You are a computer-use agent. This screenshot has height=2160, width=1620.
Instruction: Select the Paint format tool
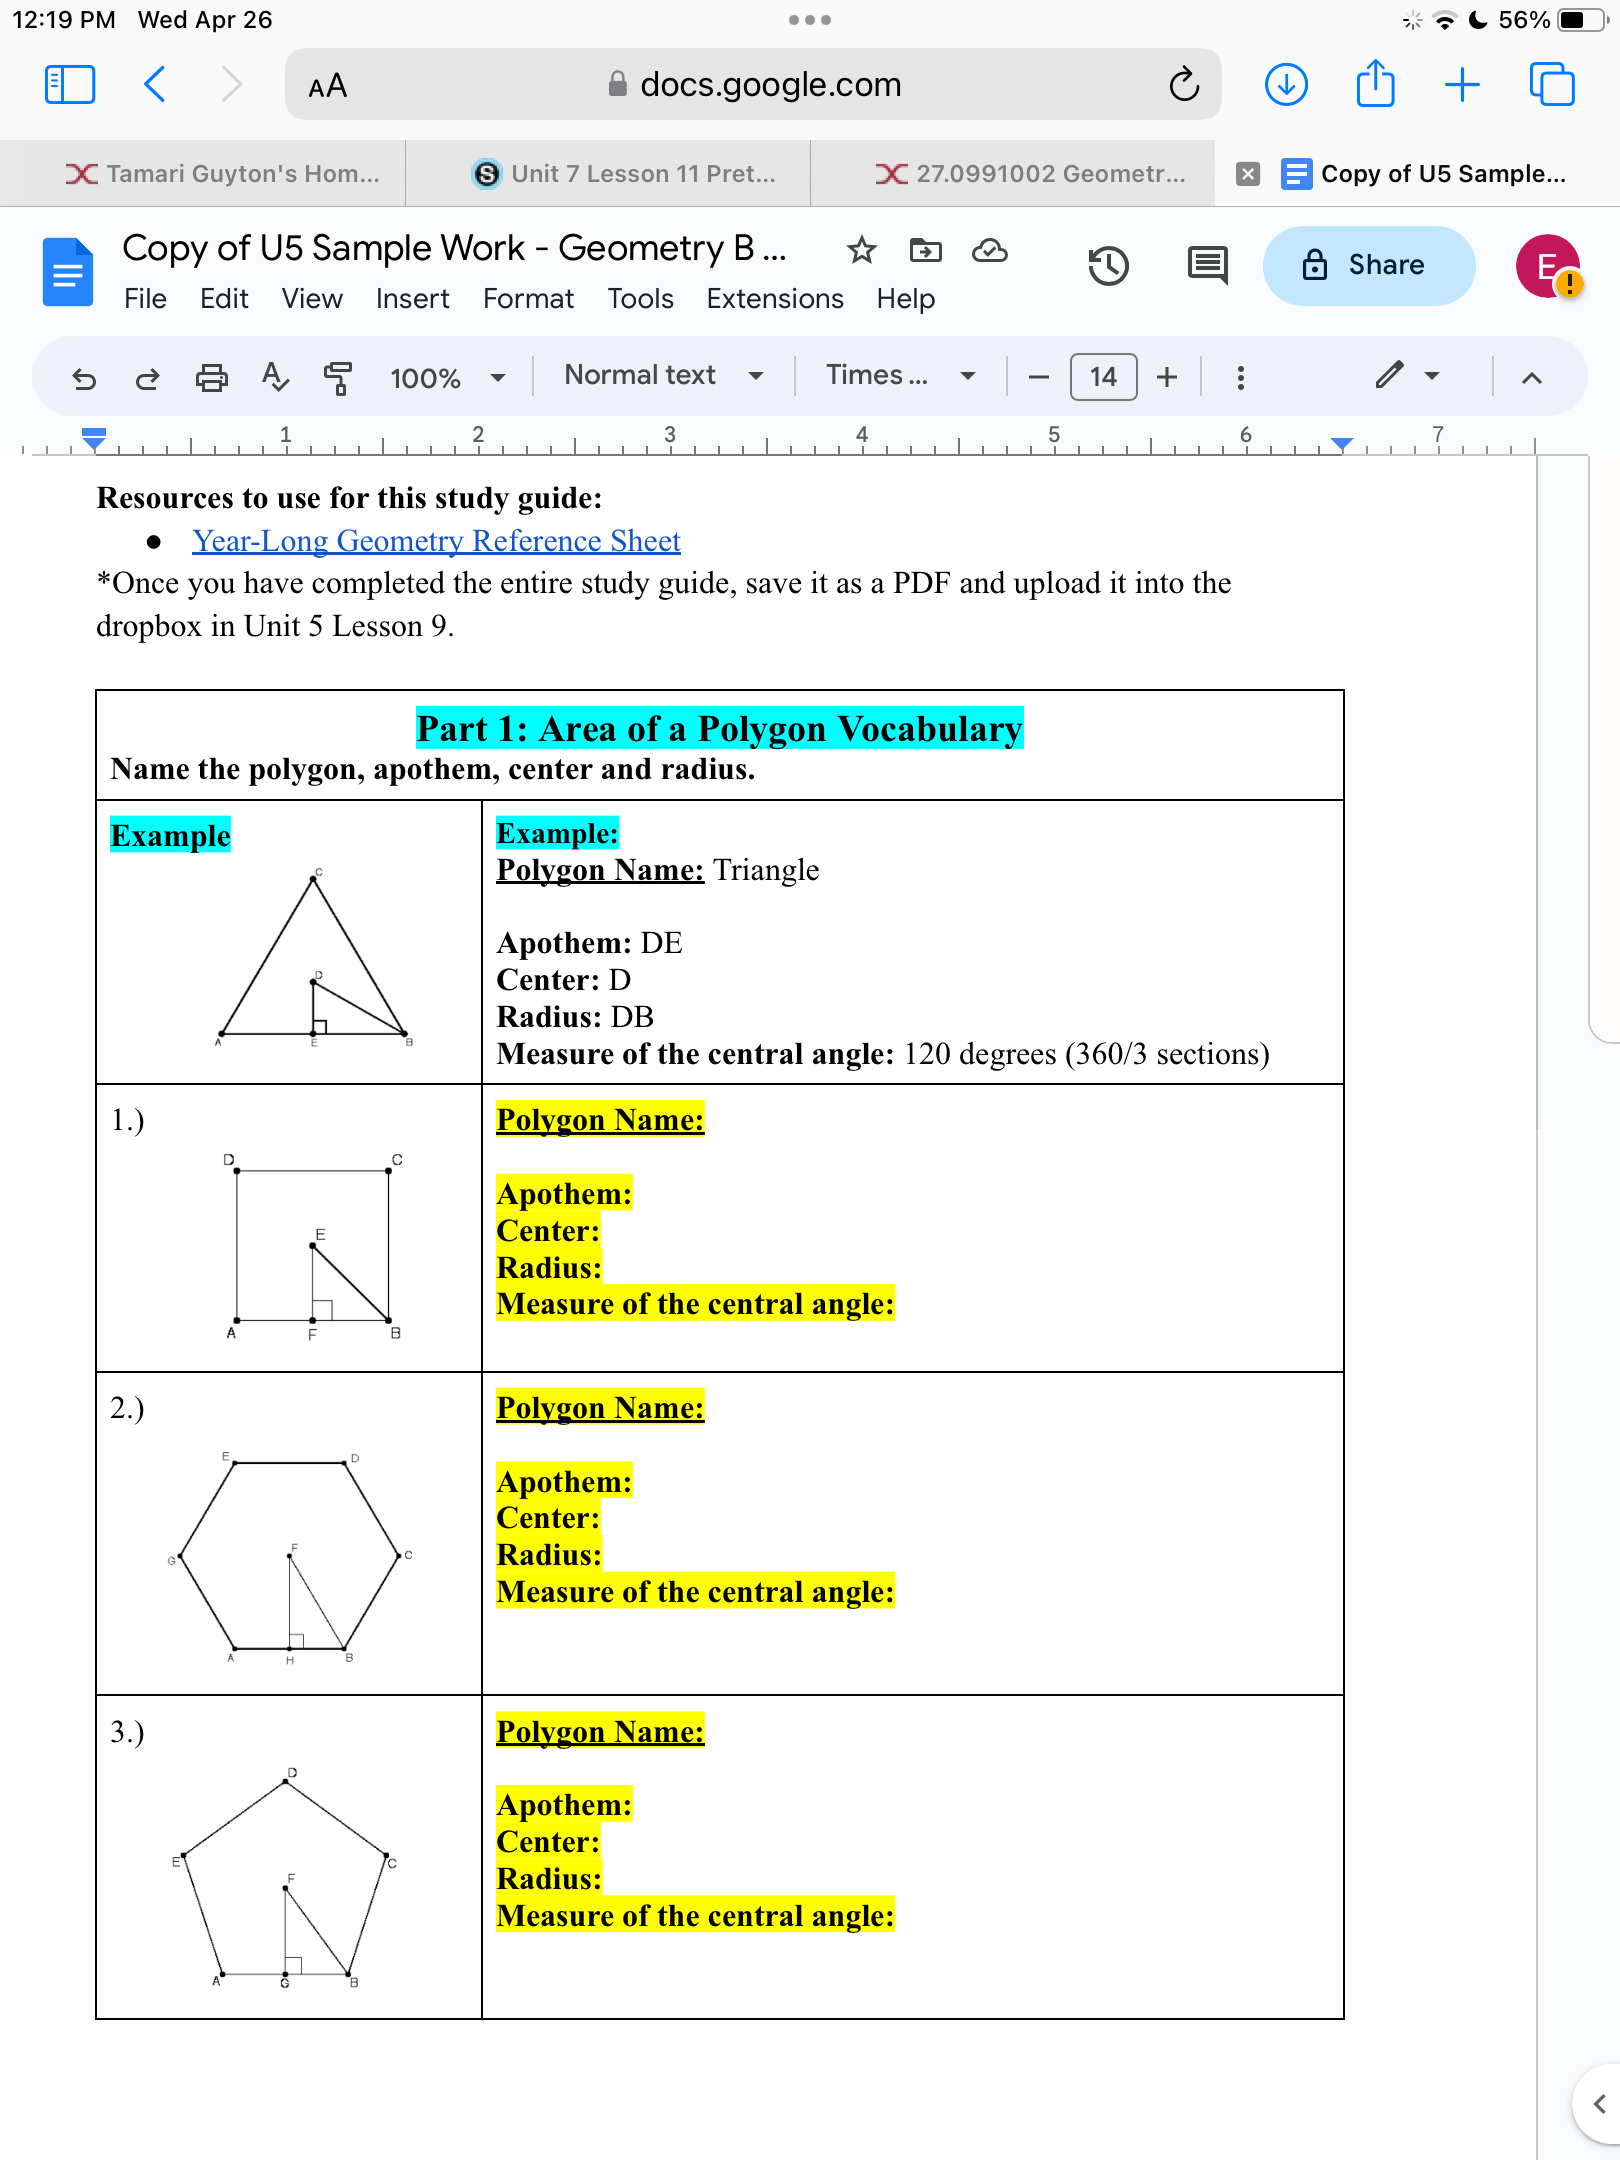tap(337, 378)
